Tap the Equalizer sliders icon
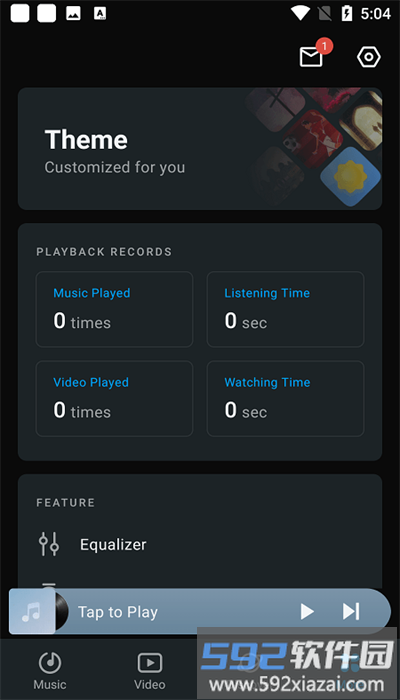This screenshot has height=700, width=400. tap(49, 544)
